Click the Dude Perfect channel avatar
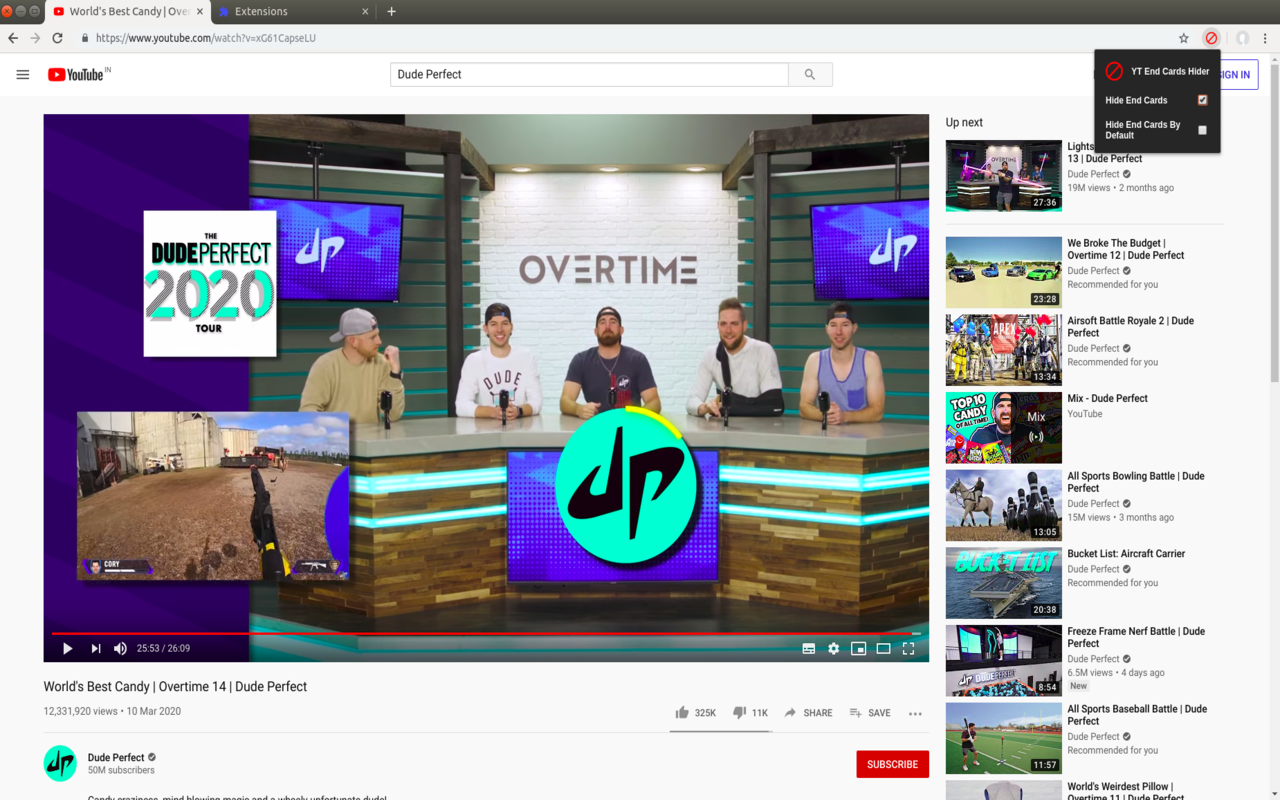Viewport: 1280px width, 800px height. click(x=60, y=763)
